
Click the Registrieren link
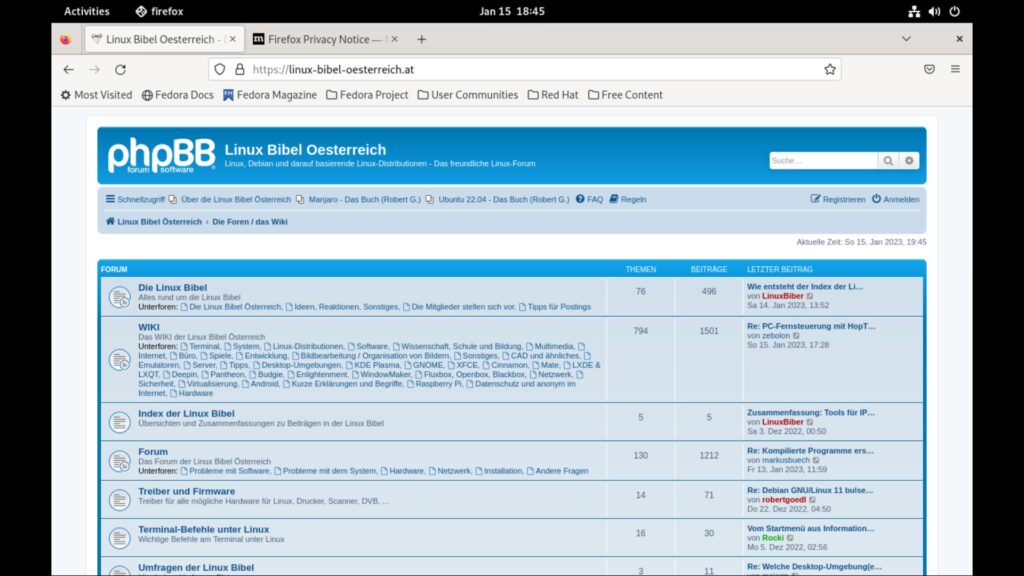pos(838,199)
